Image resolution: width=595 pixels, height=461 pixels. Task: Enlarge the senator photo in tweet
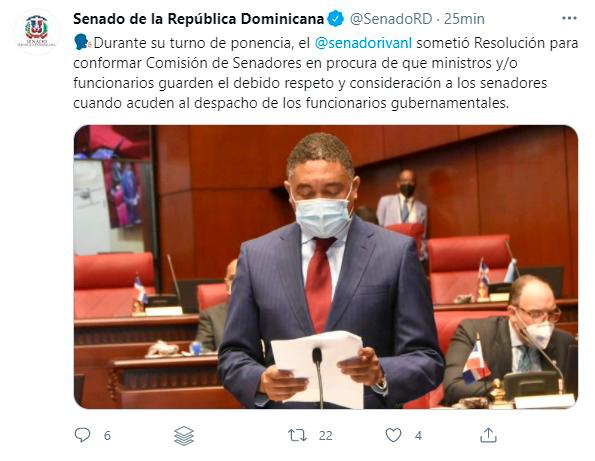tap(326, 267)
